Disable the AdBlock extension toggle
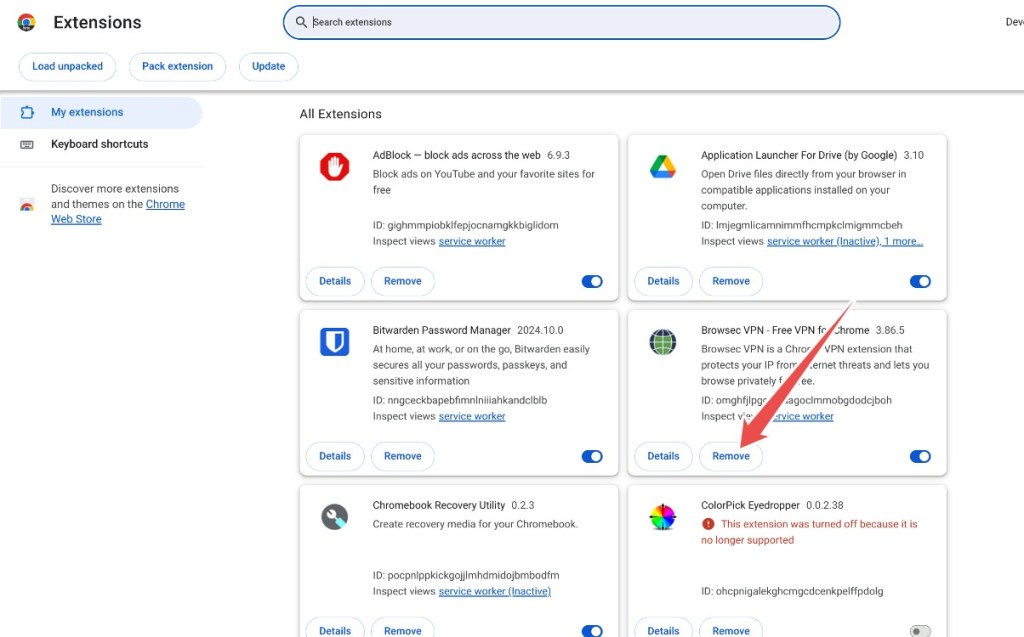The height and width of the screenshot is (637, 1024). [592, 282]
